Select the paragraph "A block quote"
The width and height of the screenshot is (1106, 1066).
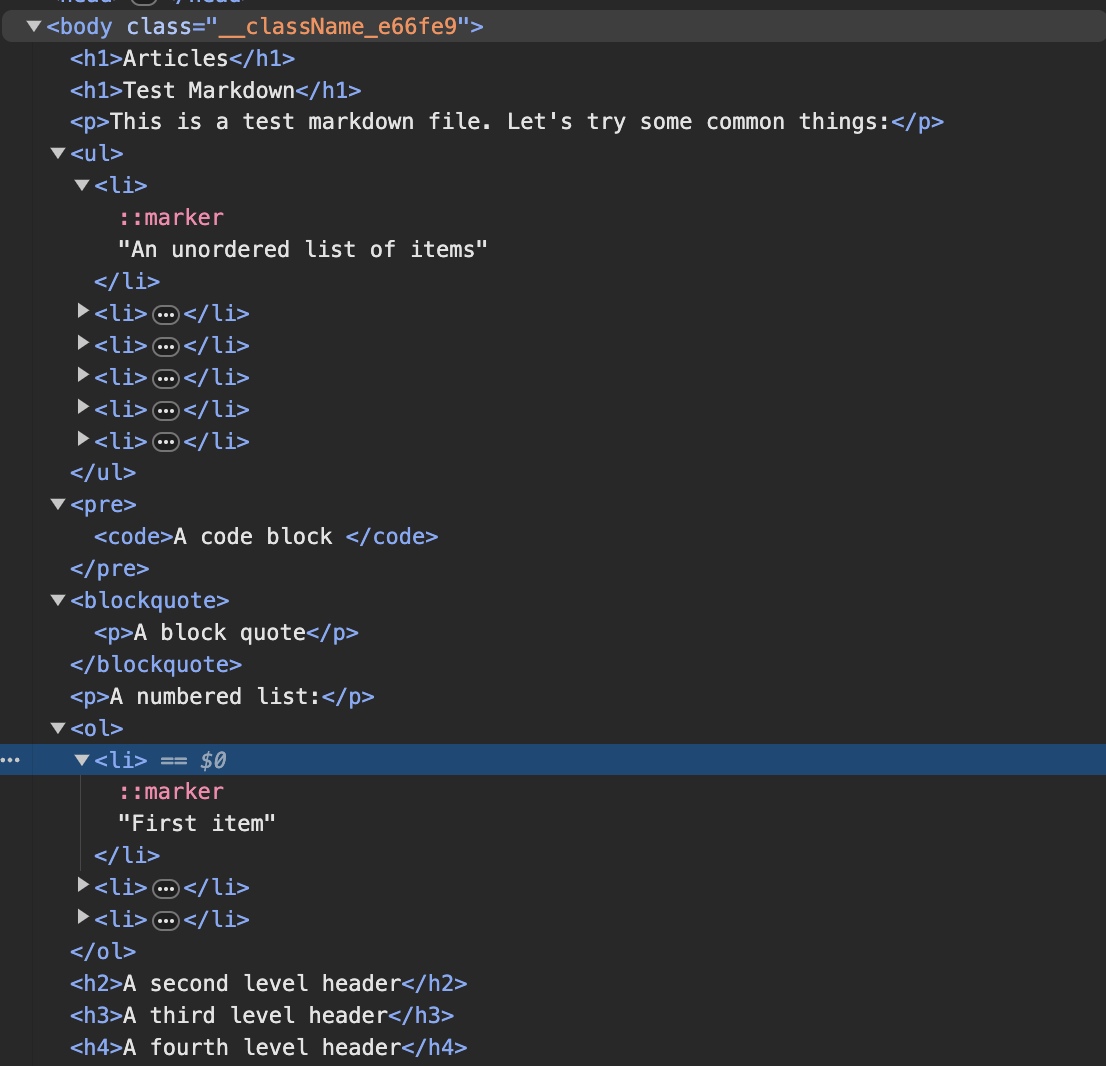(x=226, y=632)
